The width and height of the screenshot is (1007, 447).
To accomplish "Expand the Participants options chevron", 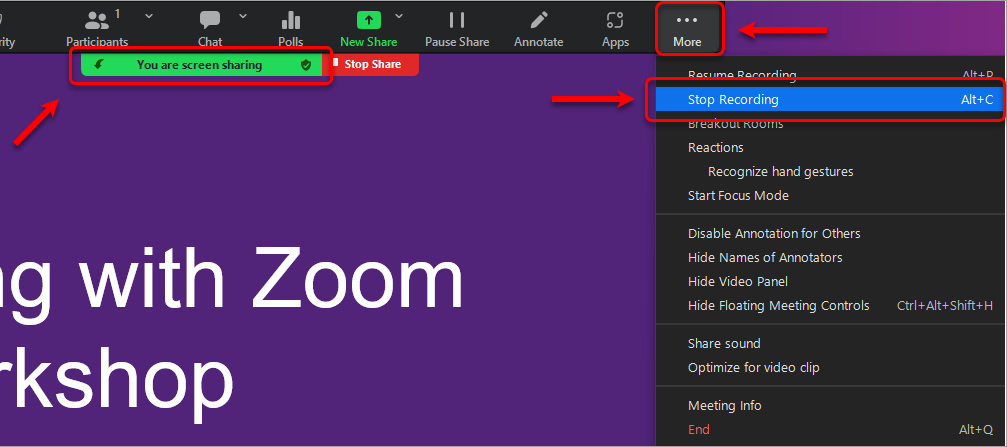I will pos(149,15).
